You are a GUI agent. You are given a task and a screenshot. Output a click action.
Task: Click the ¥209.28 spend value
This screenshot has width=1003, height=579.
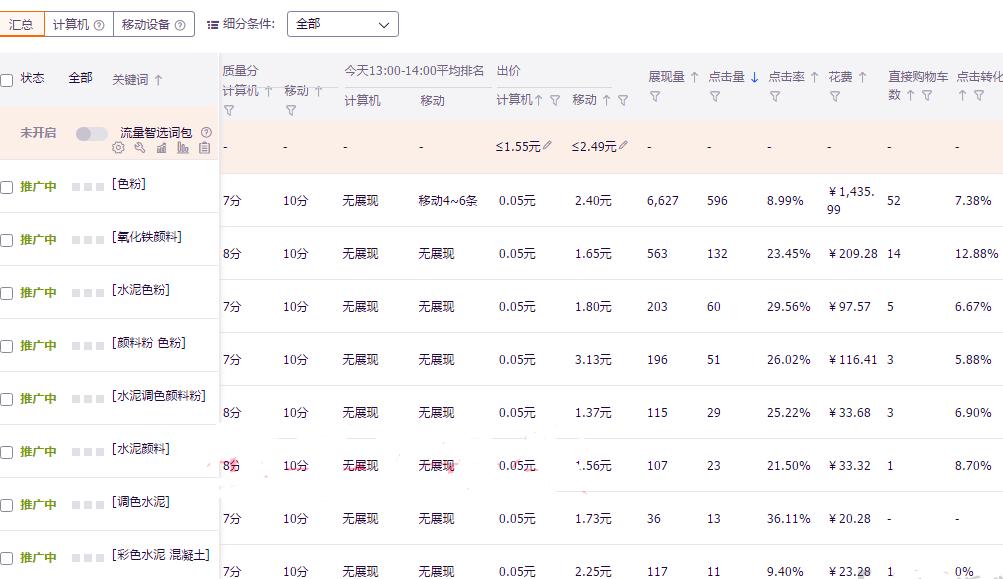(x=853, y=254)
